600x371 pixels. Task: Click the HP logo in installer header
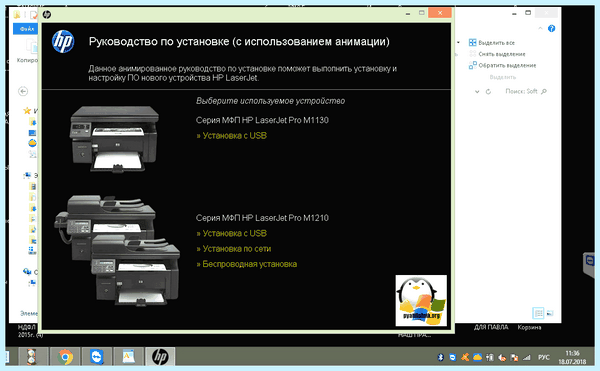coord(63,42)
